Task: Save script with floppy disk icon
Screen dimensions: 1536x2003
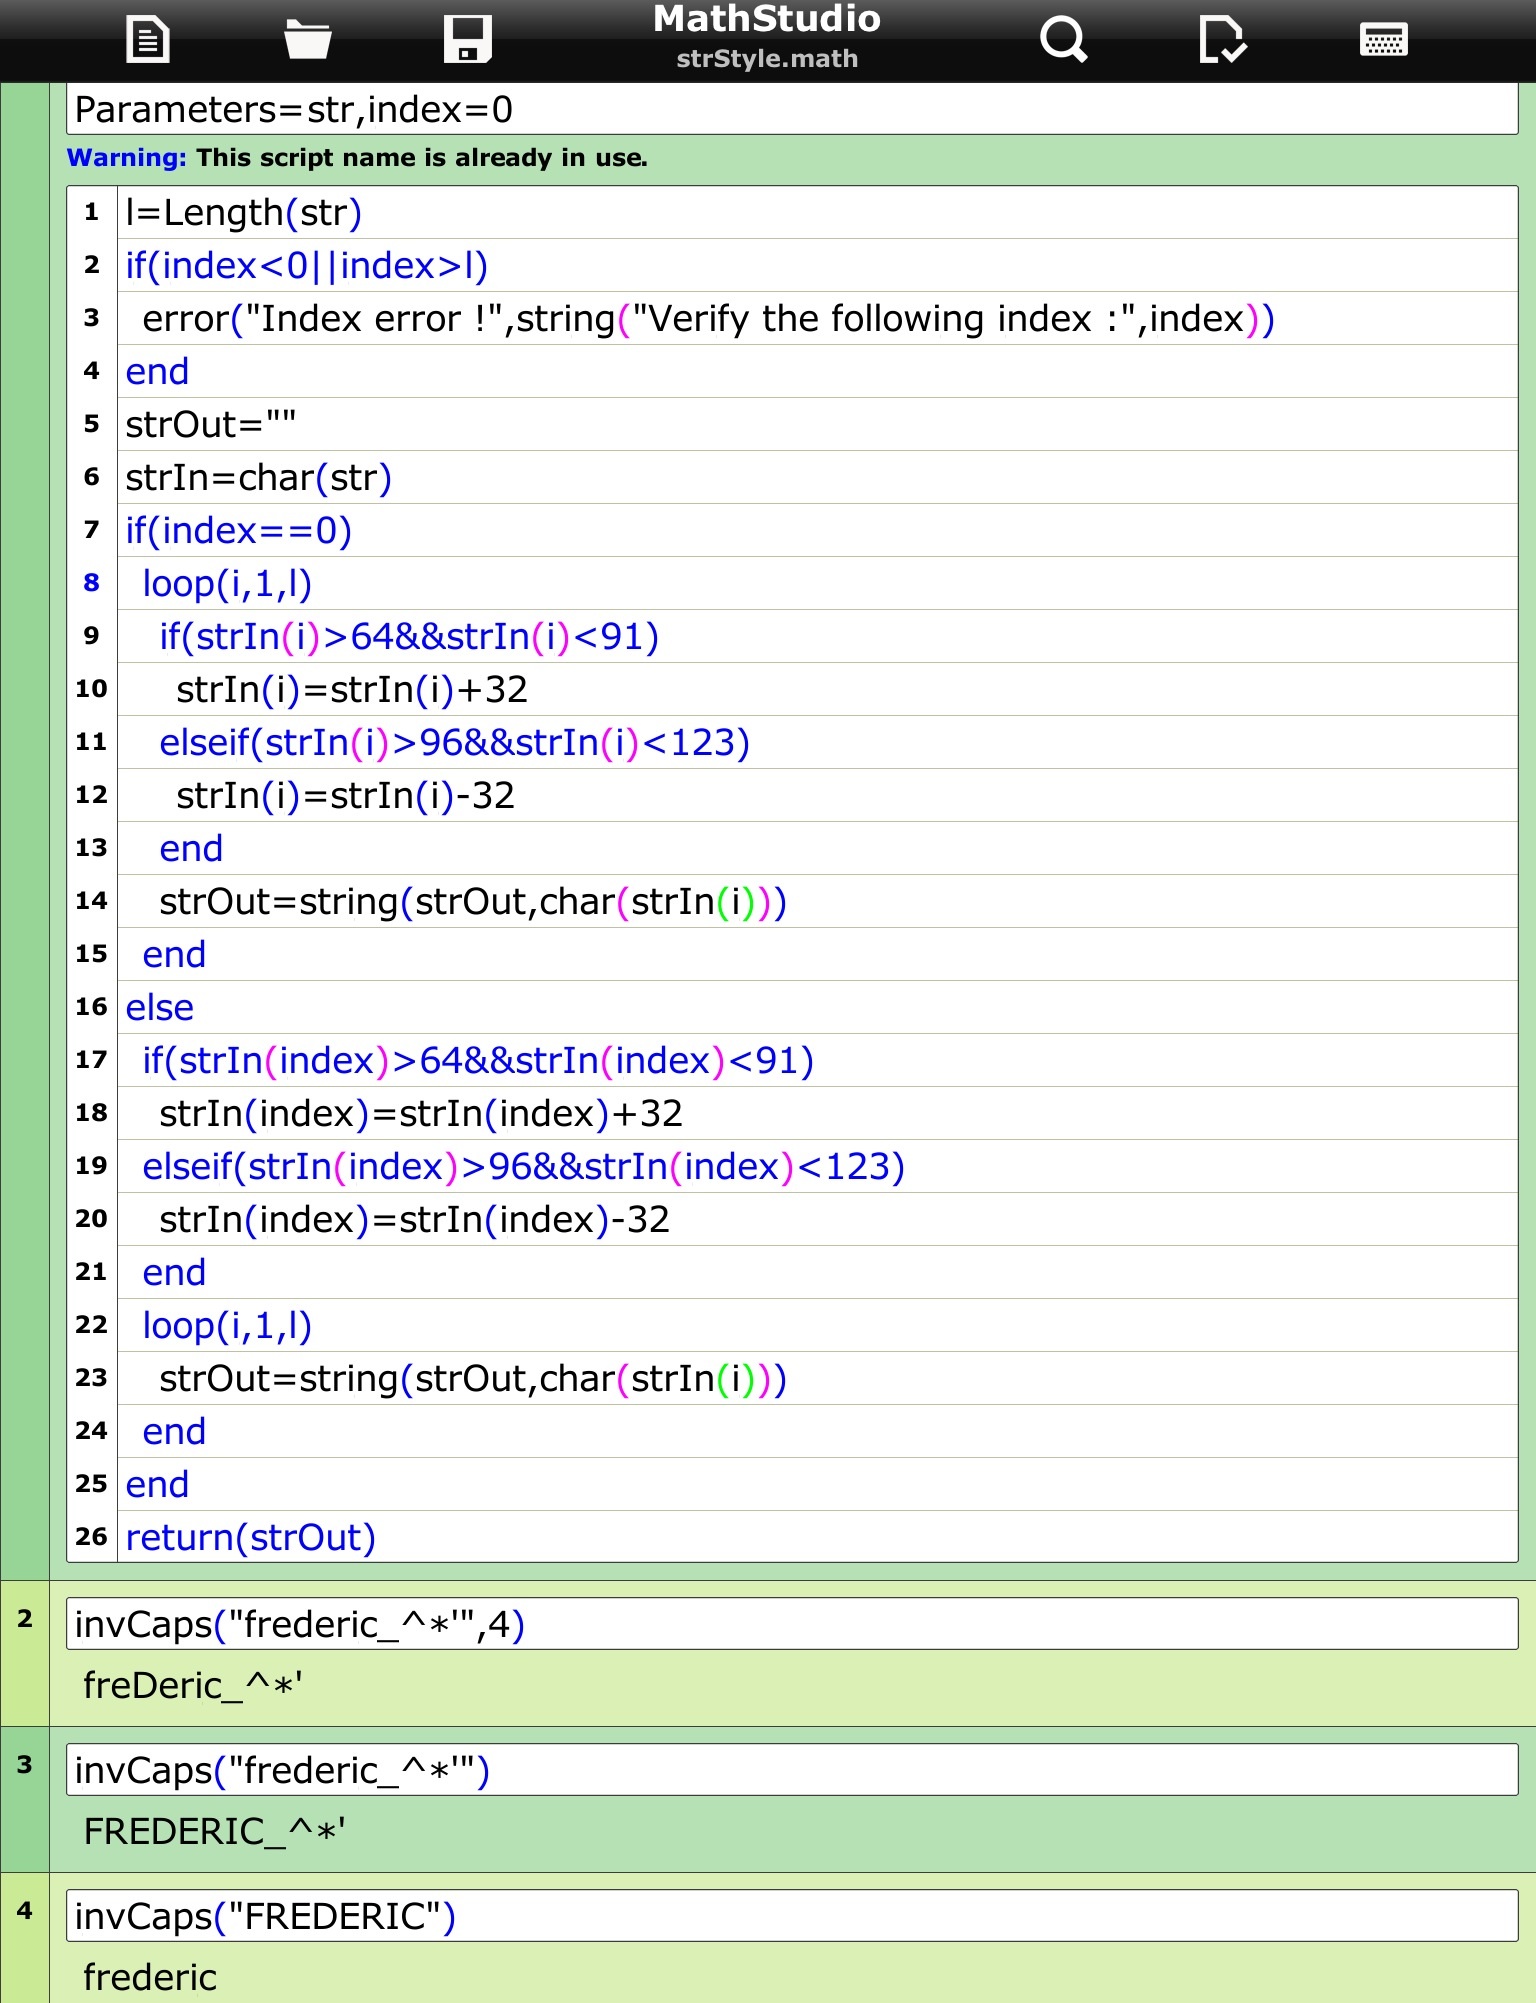Action: (467, 40)
